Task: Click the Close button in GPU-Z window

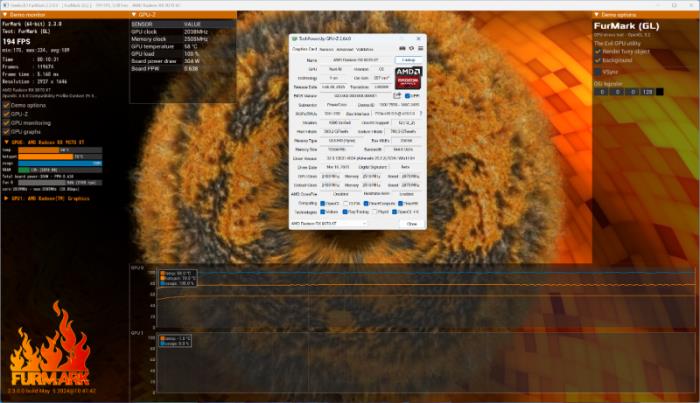Action: 411,224
